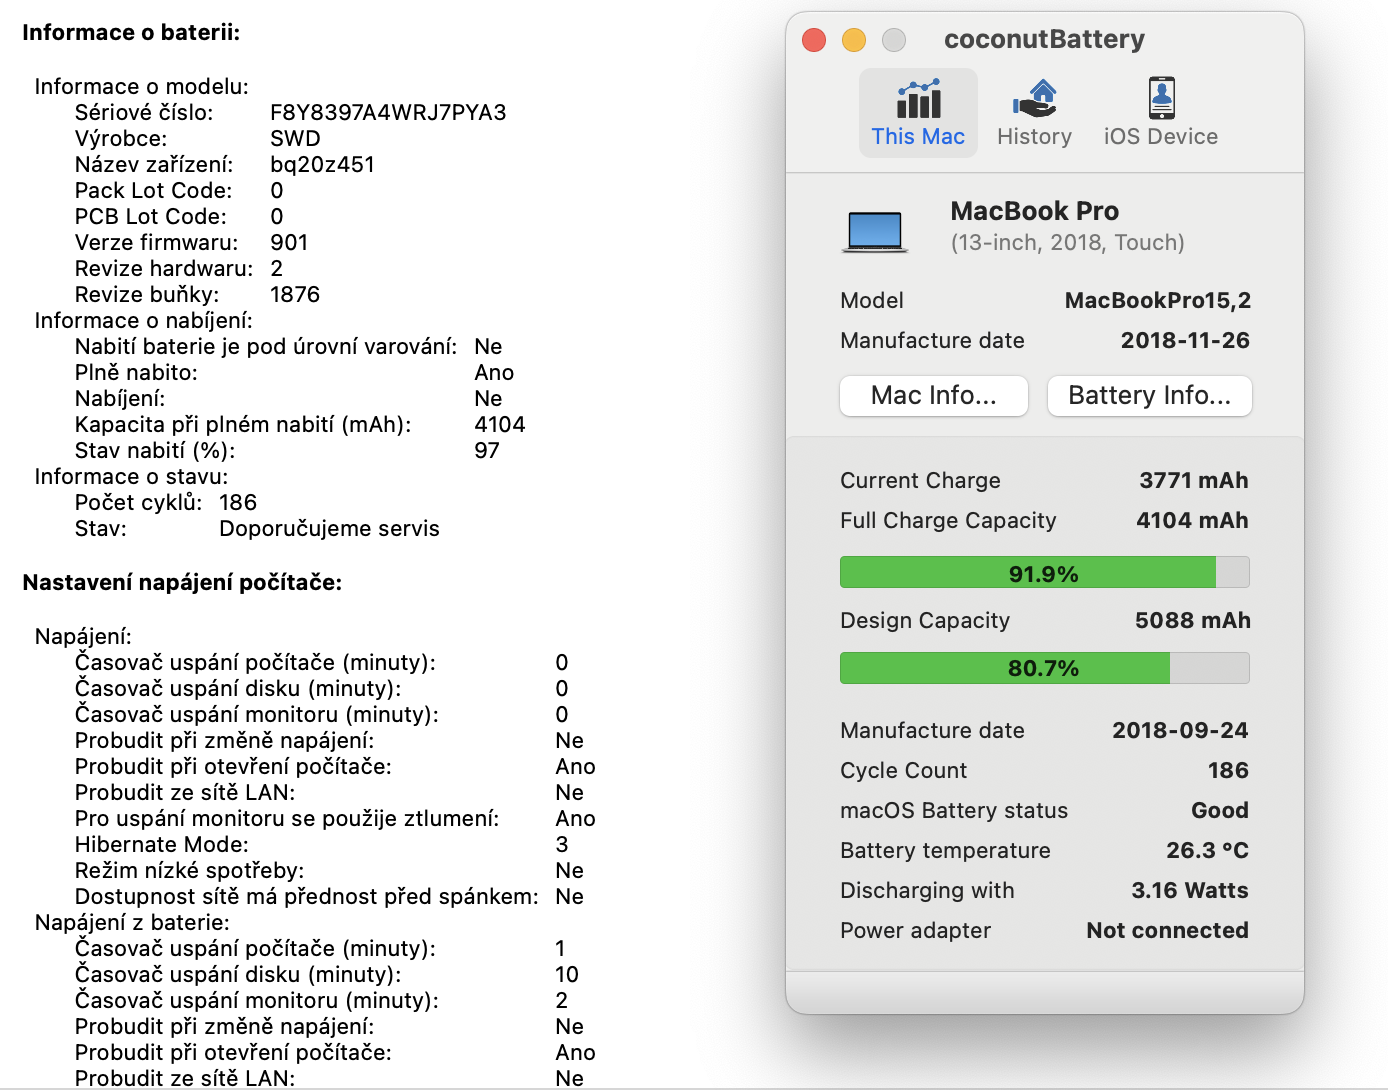Switch to the iOS Device view
1388x1090 pixels.
coord(1160,100)
